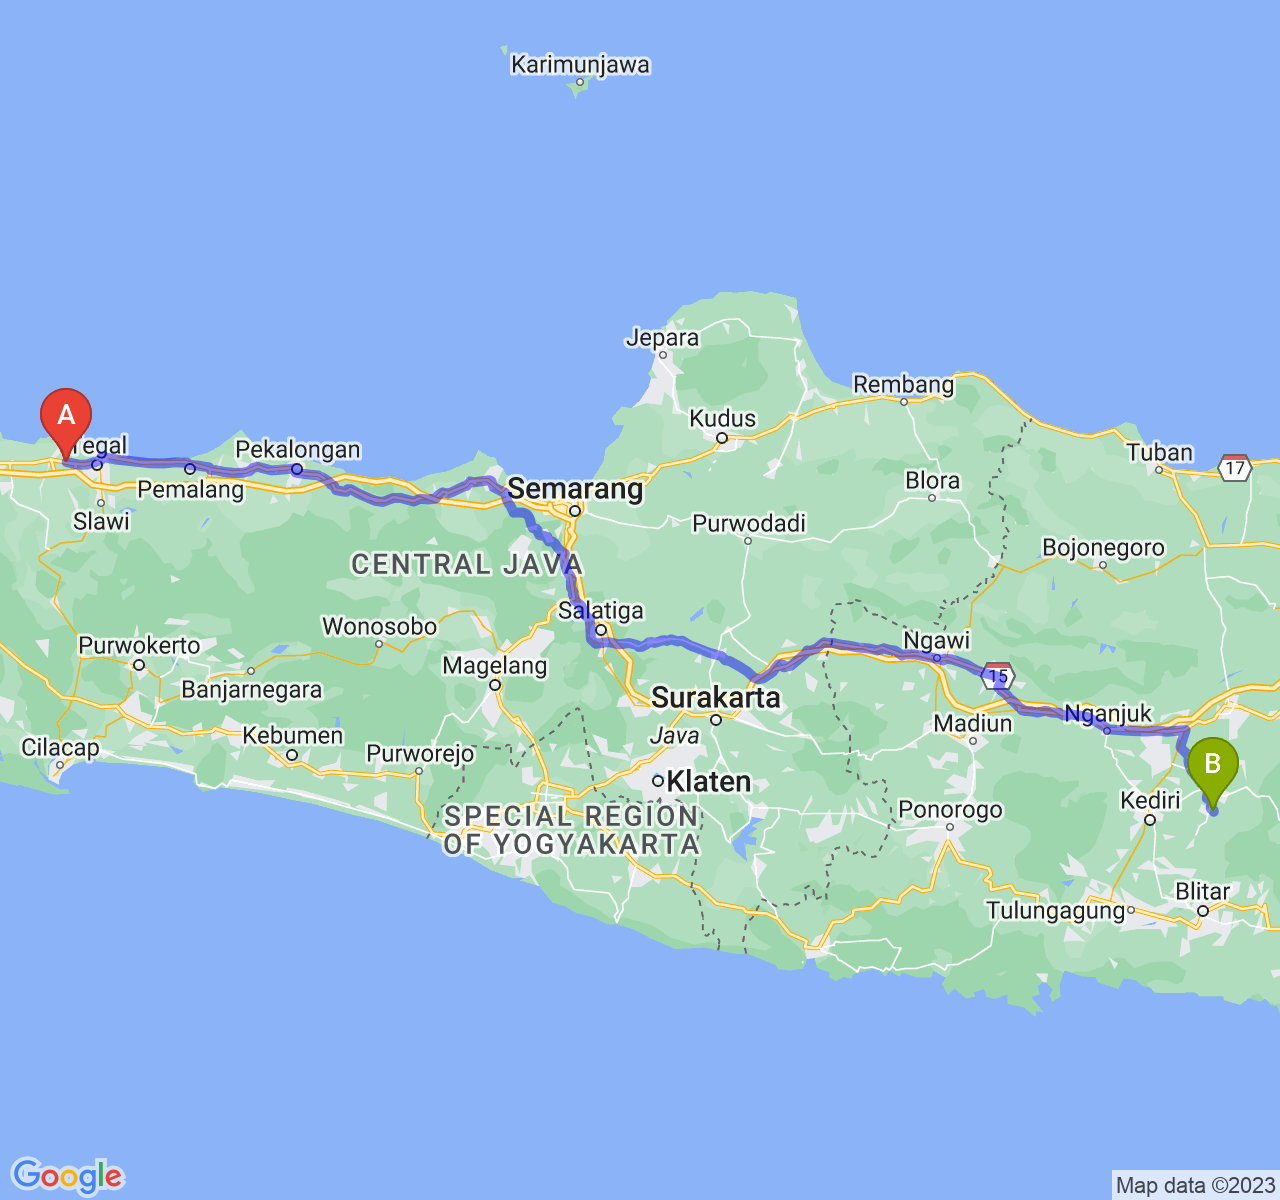The image size is (1280, 1200).
Task: Click the Wonosobo label
Action: pos(379,626)
